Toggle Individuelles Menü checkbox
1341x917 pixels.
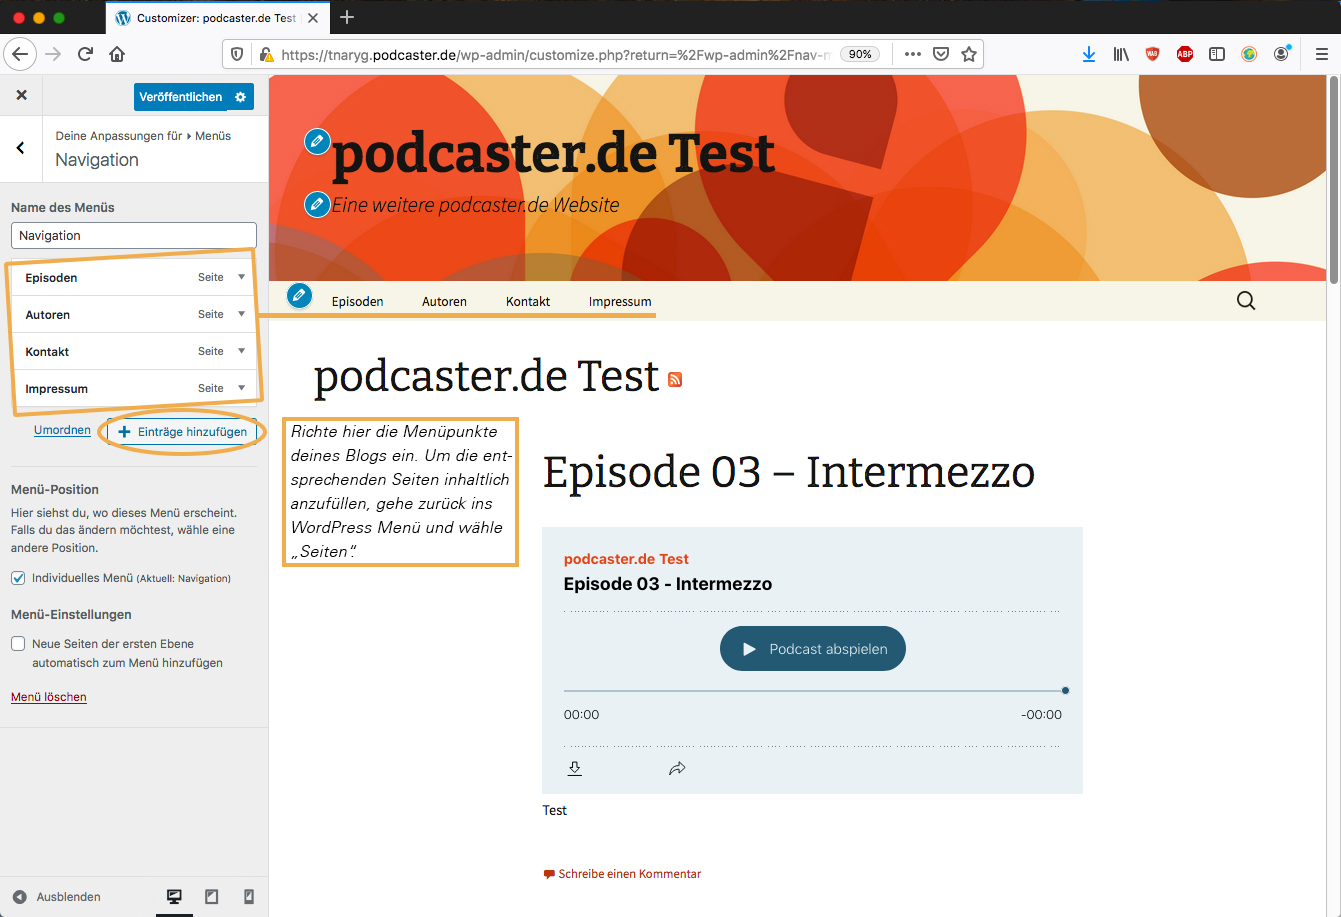(18, 578)
